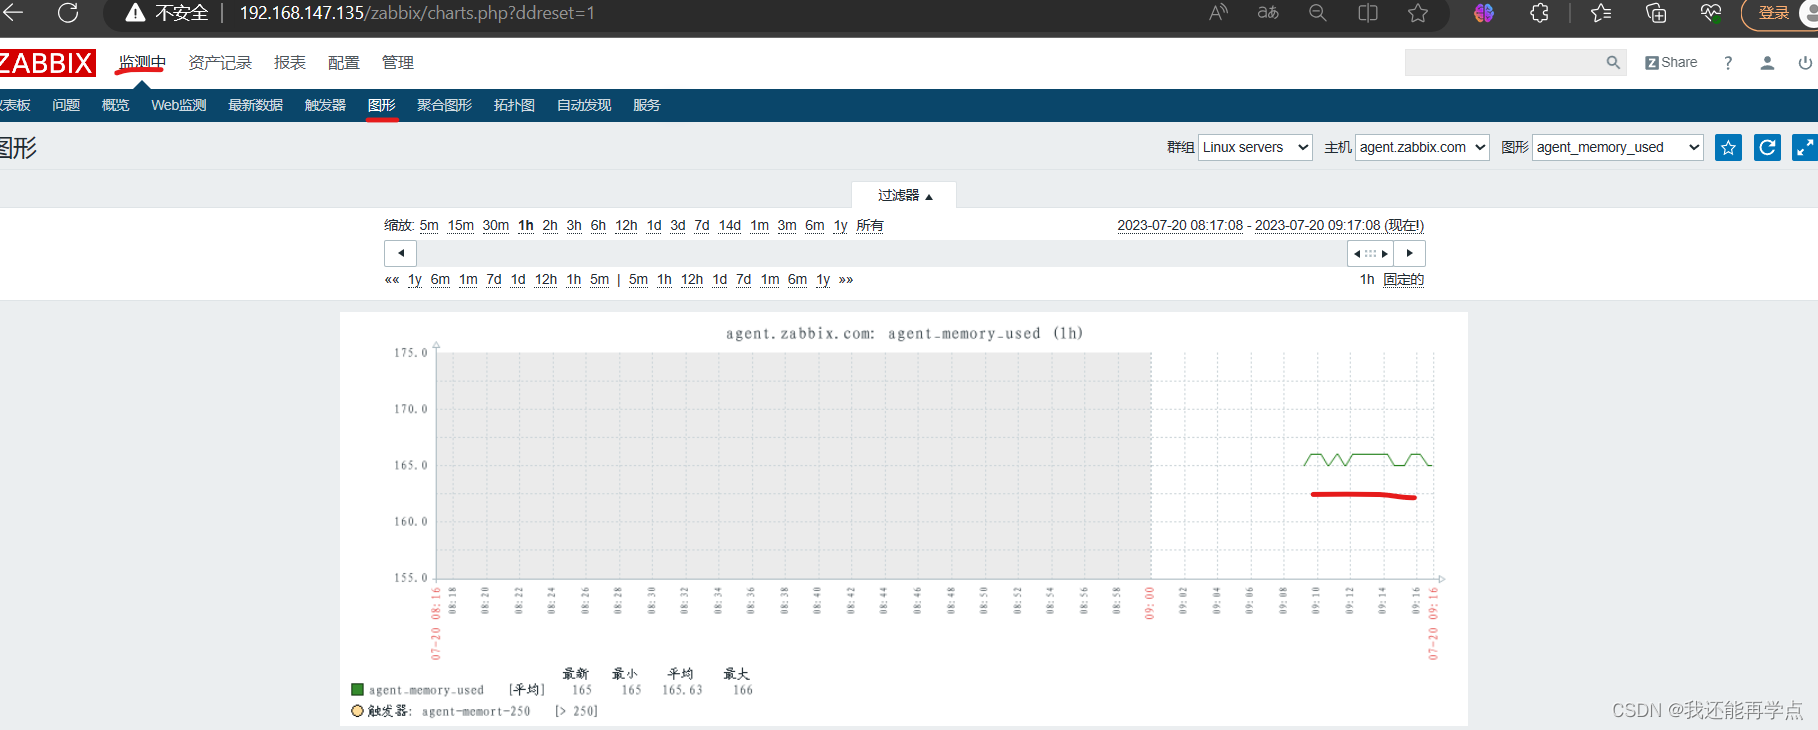Add graph to favourites star button
Viewport: 1818px width, 730px height.
coord(1728,148)
